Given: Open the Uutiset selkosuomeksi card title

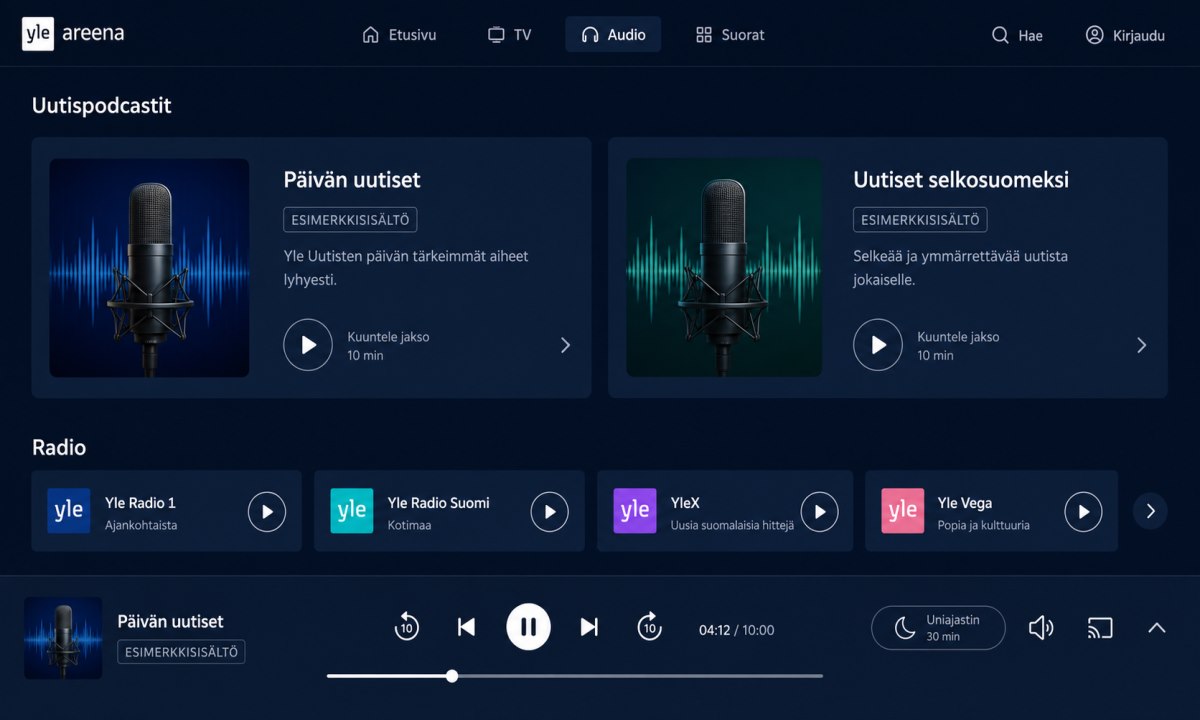Looking at the screenshot, I should click(x=961, y=180).
